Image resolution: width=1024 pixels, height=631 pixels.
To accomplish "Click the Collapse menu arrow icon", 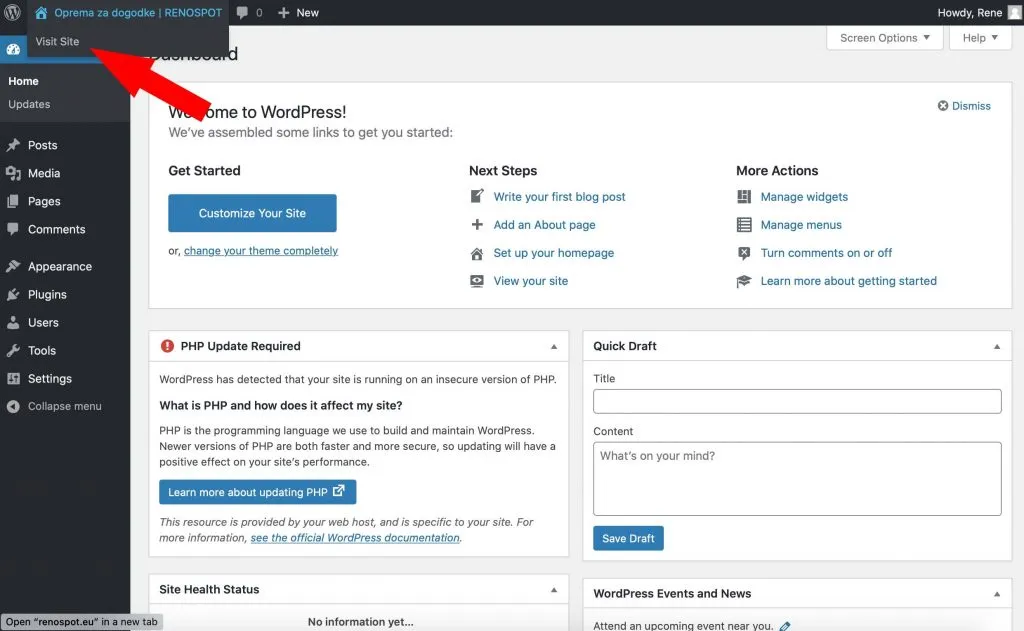I will point(13,406).
